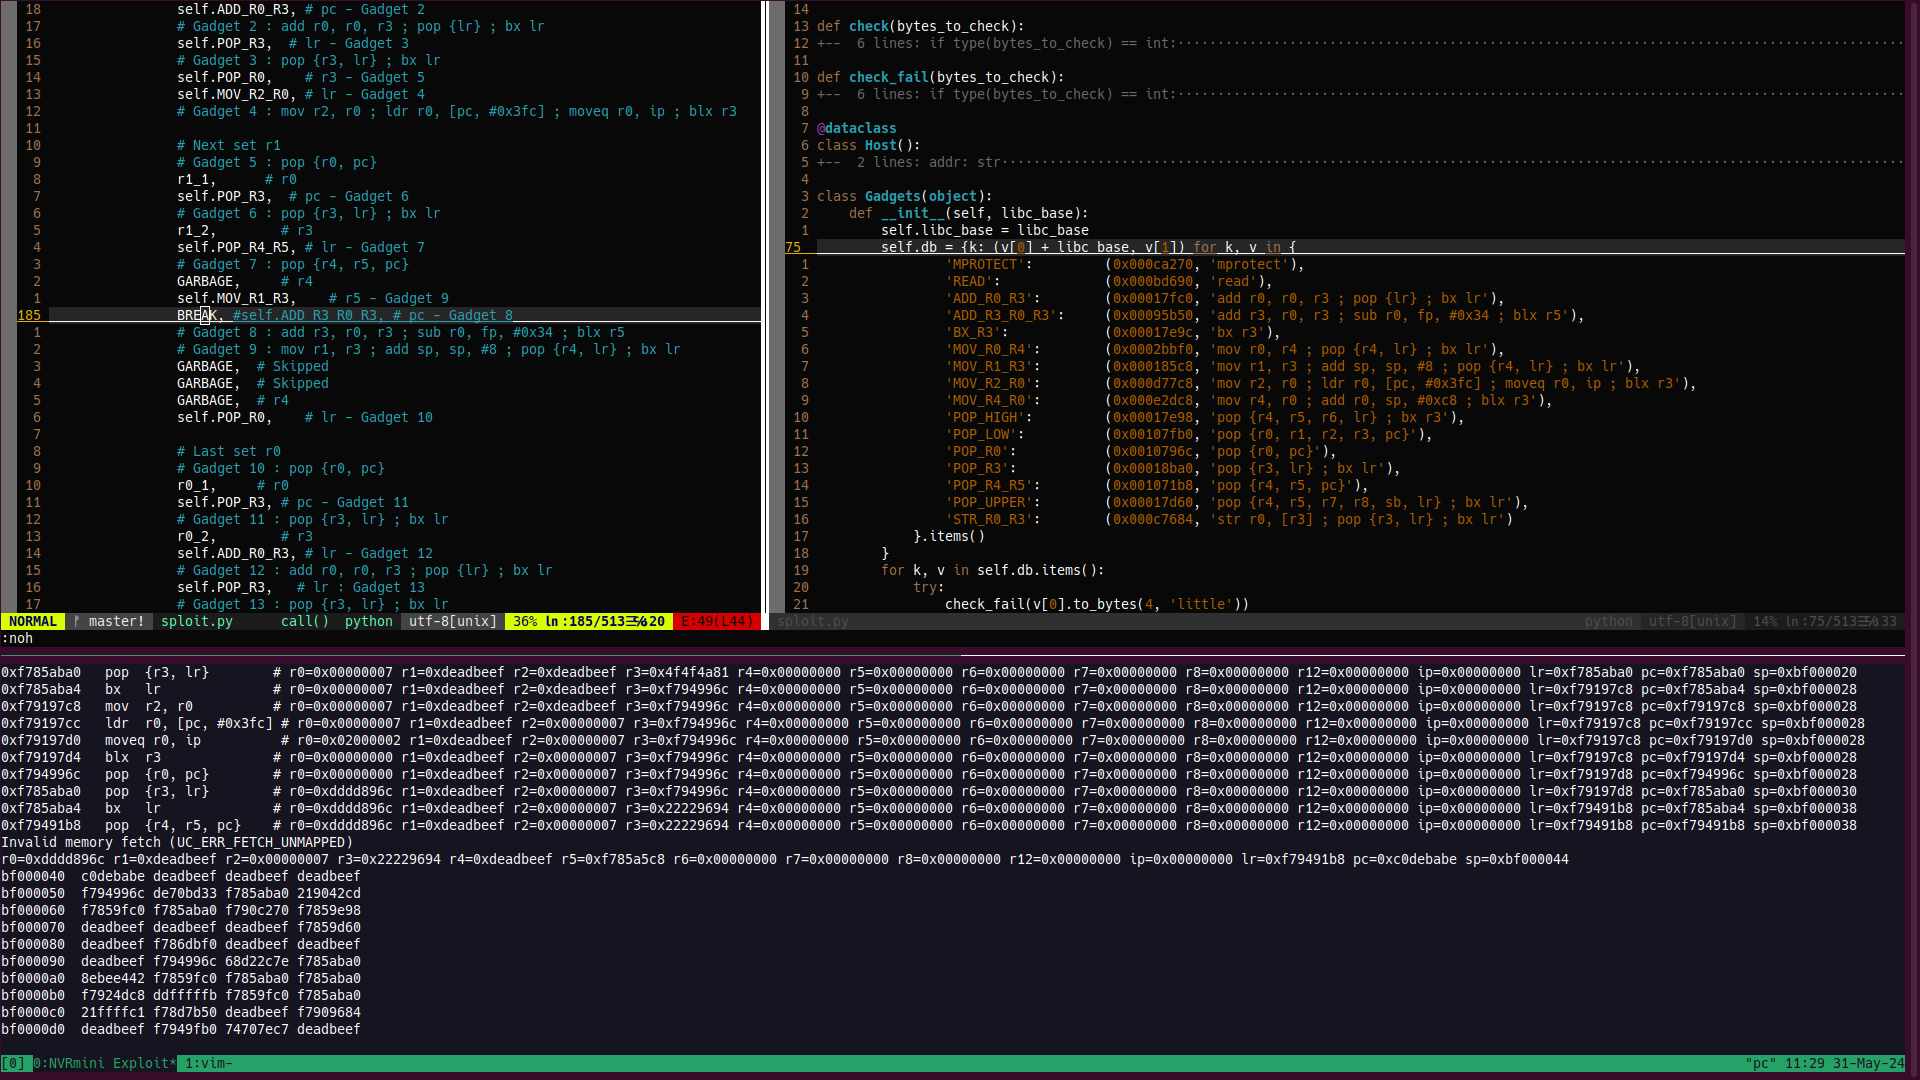Click the 14% ln:75/513 position in right statusline
Image resolution: width=1920 pixels, height=1080 pixels.
point(1825,621)
